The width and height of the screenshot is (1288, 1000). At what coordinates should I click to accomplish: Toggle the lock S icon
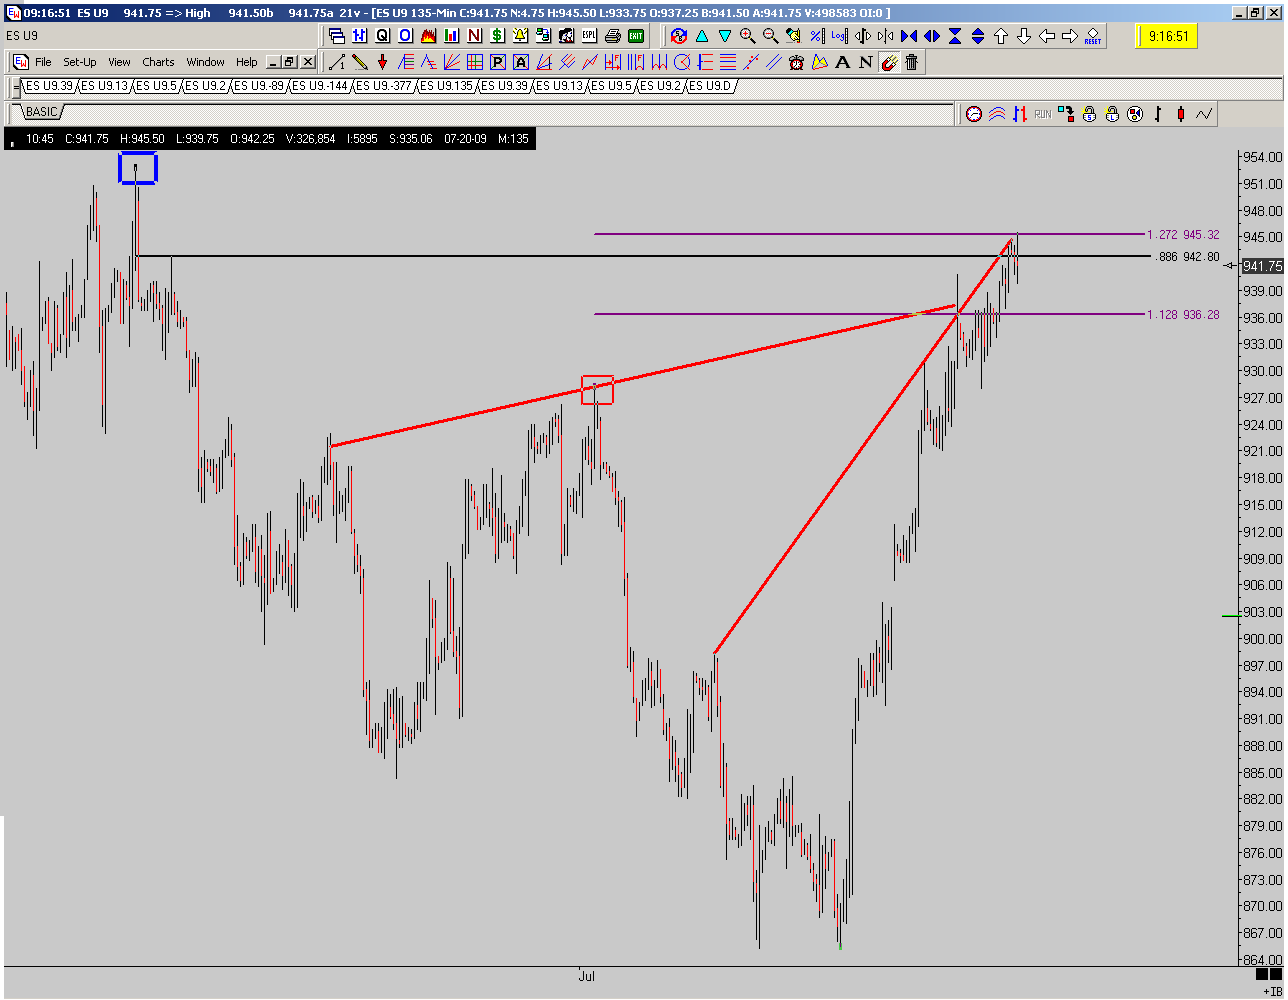[x=1089, y=114]
